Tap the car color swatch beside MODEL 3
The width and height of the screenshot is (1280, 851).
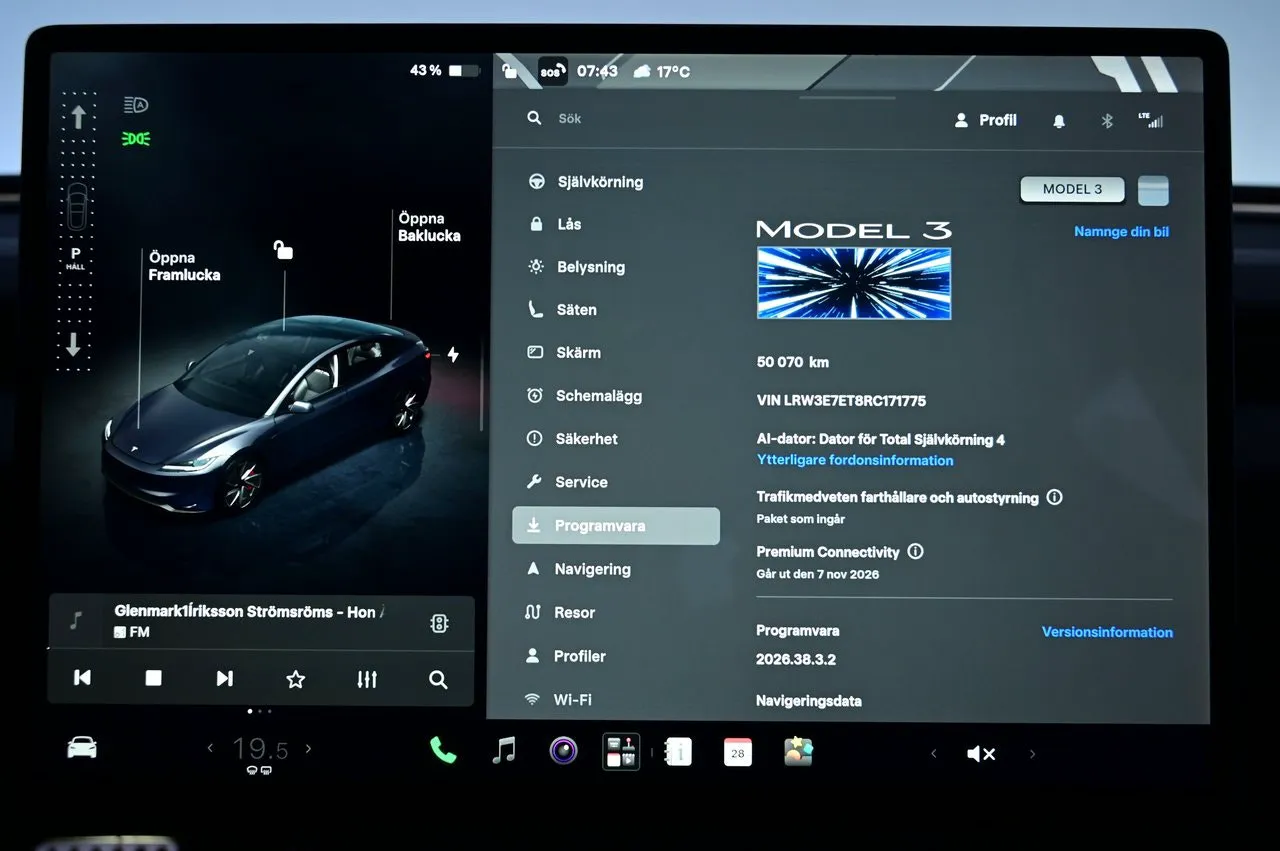1153,190
